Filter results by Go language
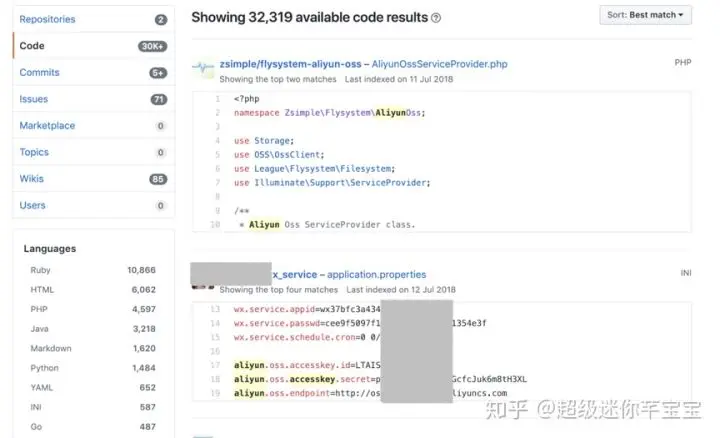Viewport: 720px width, 438px height. tap(37, 426)
